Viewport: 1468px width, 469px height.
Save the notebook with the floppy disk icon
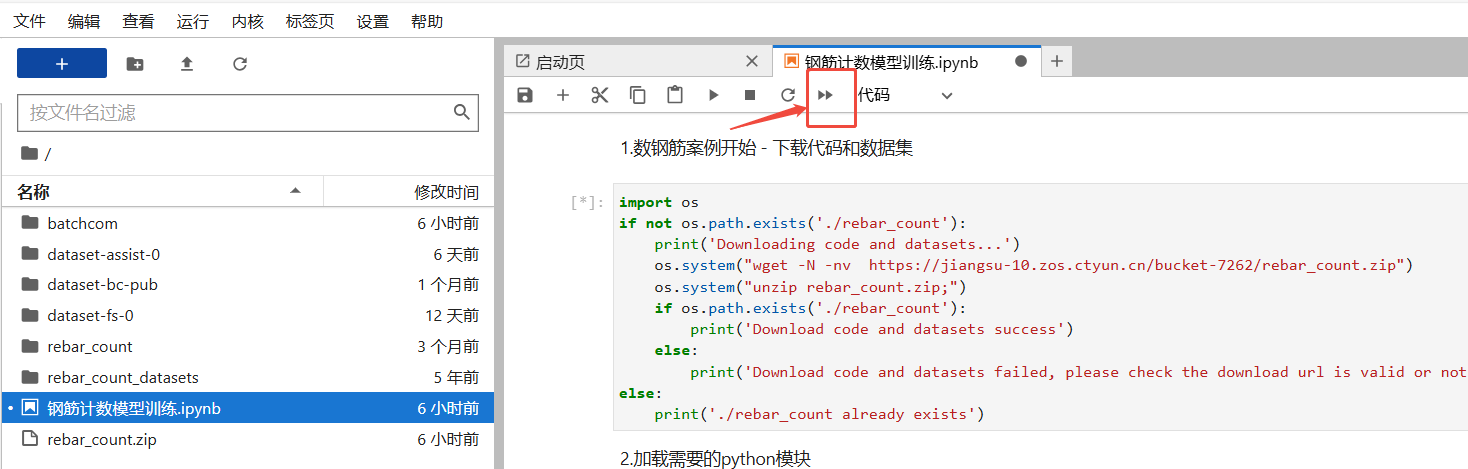click(x=525, y=95)
